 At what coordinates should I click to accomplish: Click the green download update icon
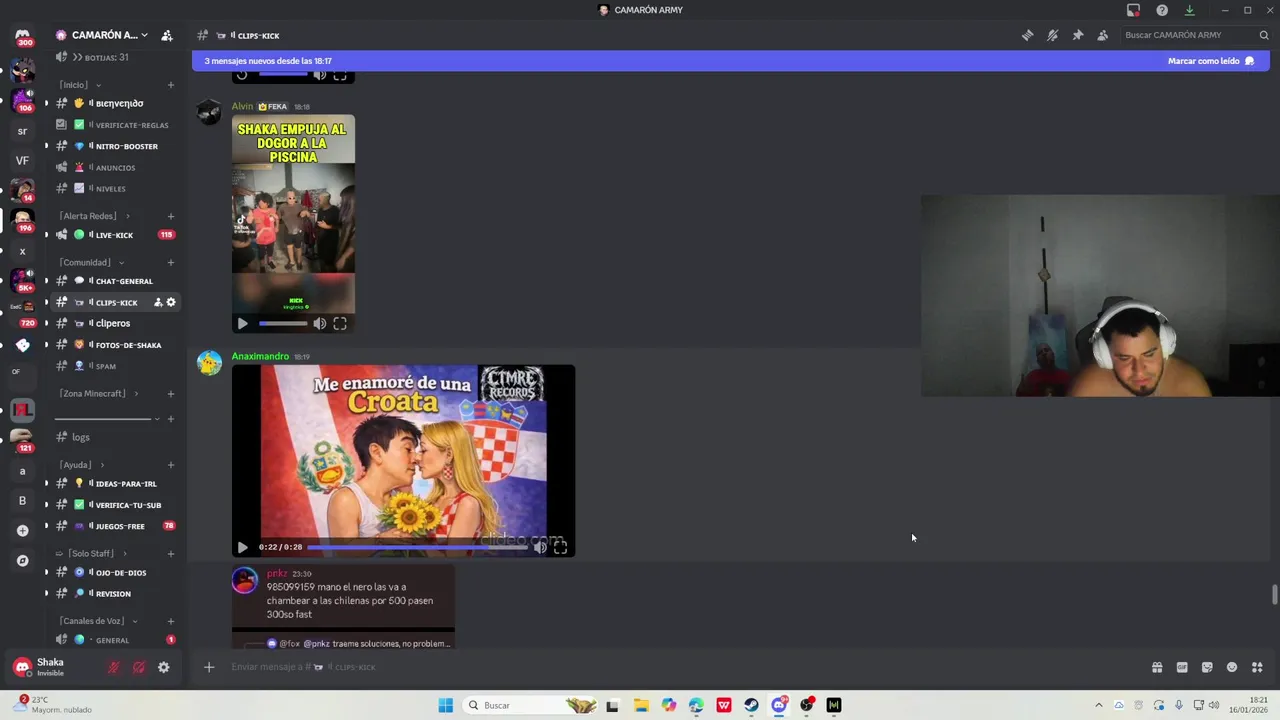point(1190,10)
